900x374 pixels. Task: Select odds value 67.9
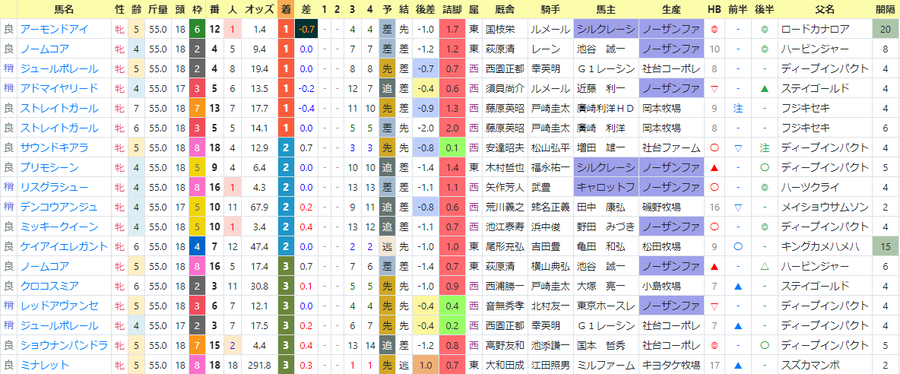tap(259, 207)
